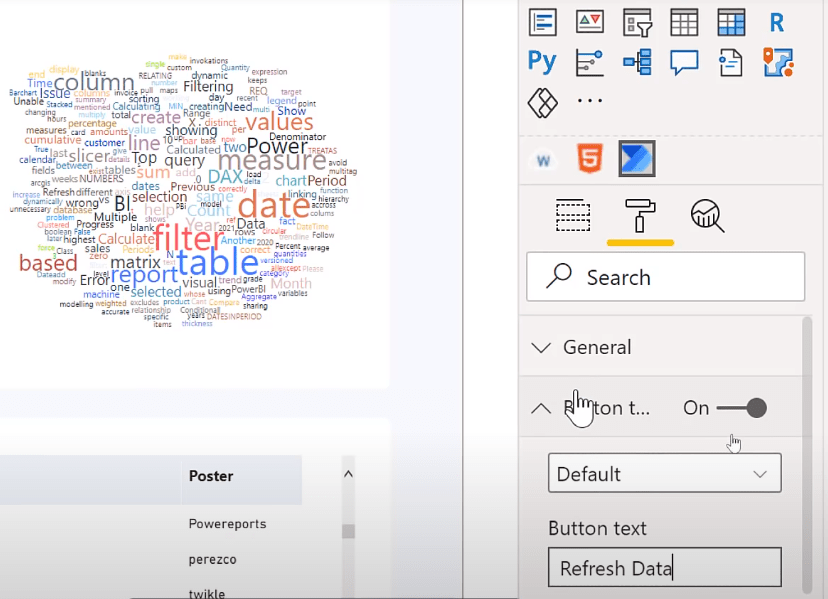Click the word 'report' in cloud
Screen dimensions: 828x599
click(x=144, y=275)
